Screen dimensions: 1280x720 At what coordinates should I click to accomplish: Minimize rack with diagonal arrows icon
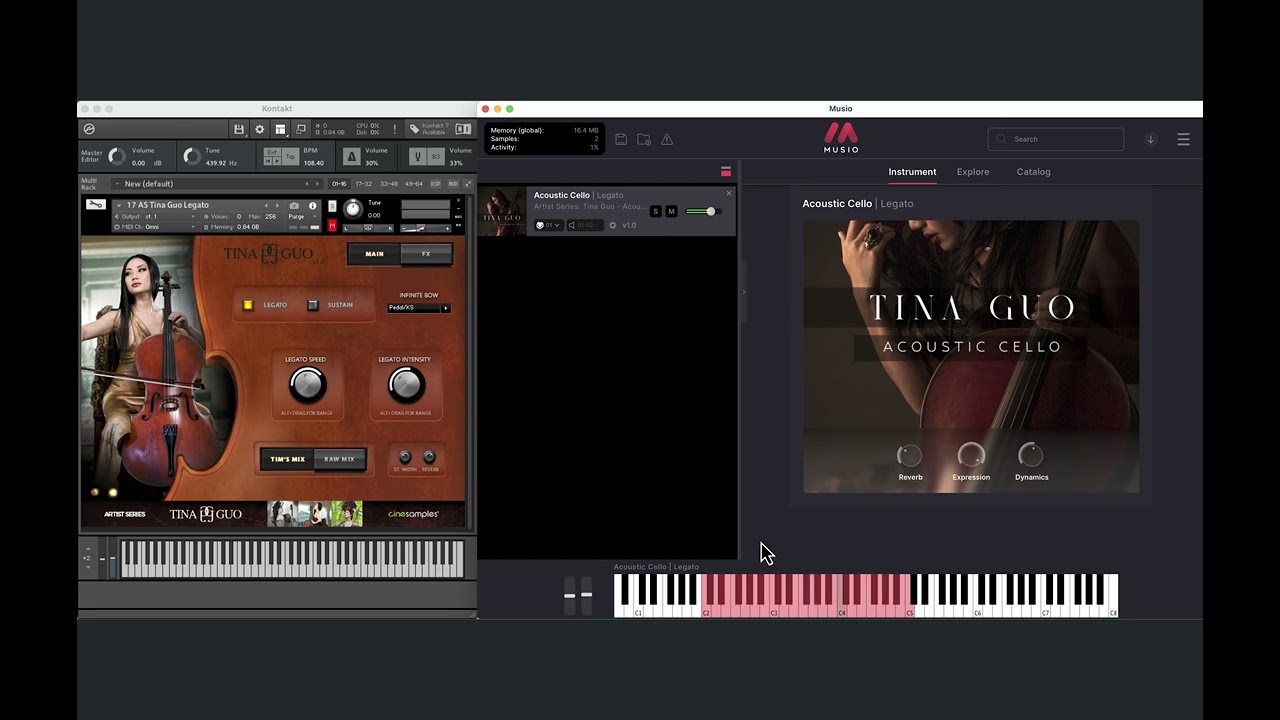[468, 184]
